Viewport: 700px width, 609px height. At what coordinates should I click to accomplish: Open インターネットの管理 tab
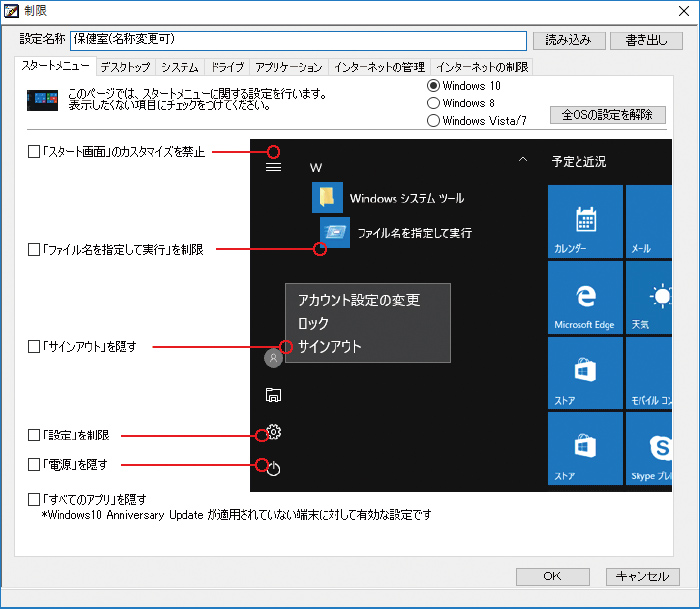379,67
